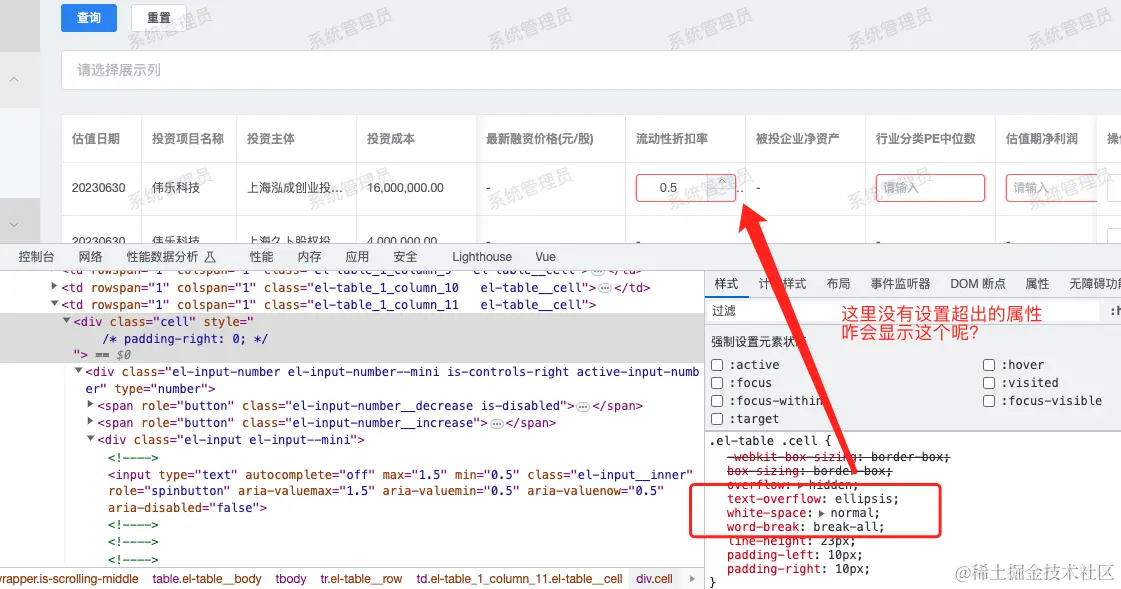The image size is (1121, 589).
Task: Check the :target state checkbox
Action: tap(717, 419)
